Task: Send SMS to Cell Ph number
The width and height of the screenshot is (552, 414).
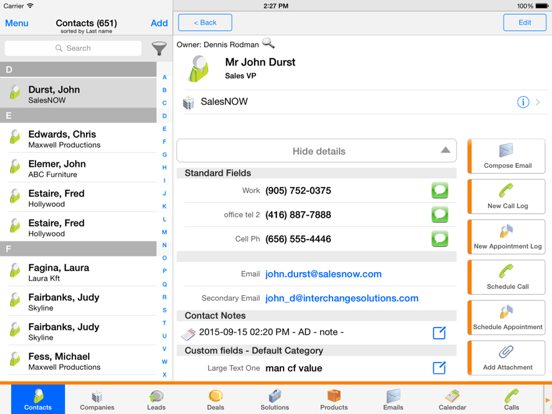Action: pyautogui.click(x=440, y=239)
